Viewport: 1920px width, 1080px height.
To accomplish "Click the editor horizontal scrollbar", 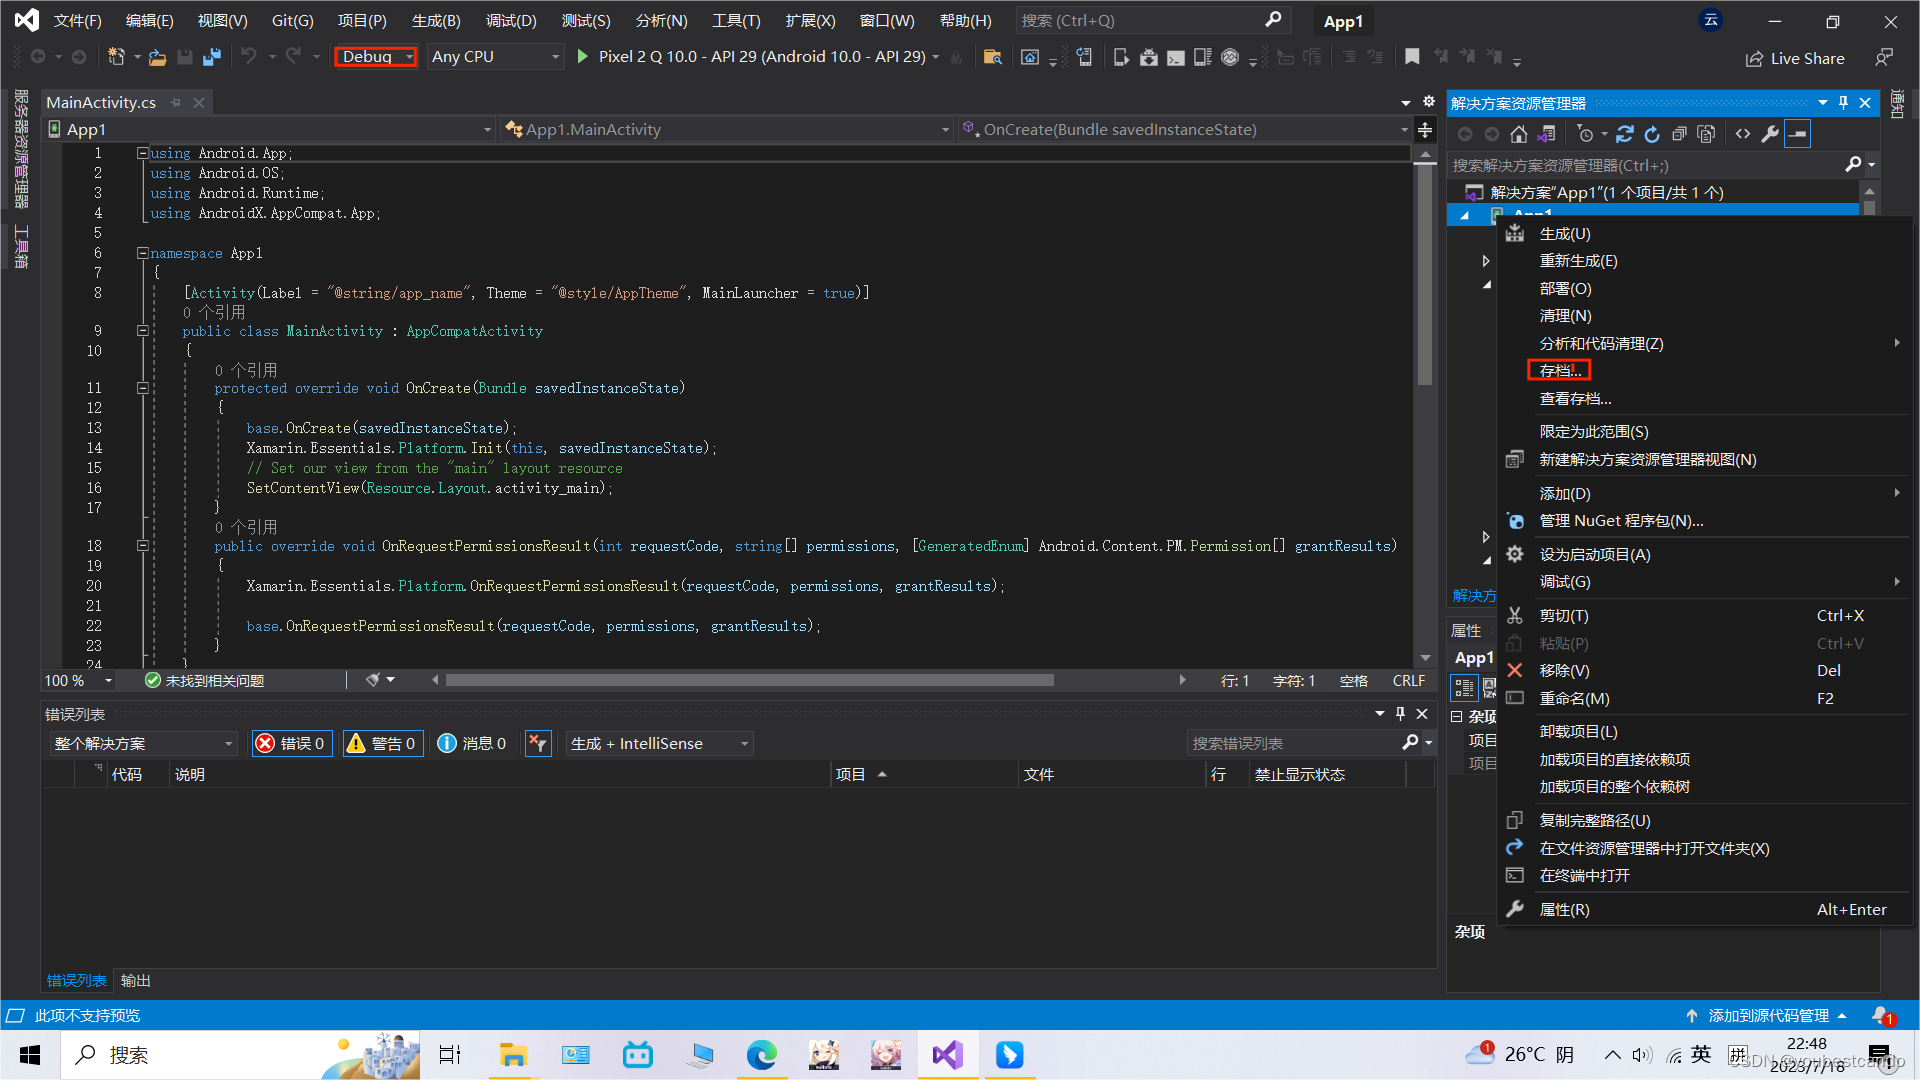I will tap(750, 680).
